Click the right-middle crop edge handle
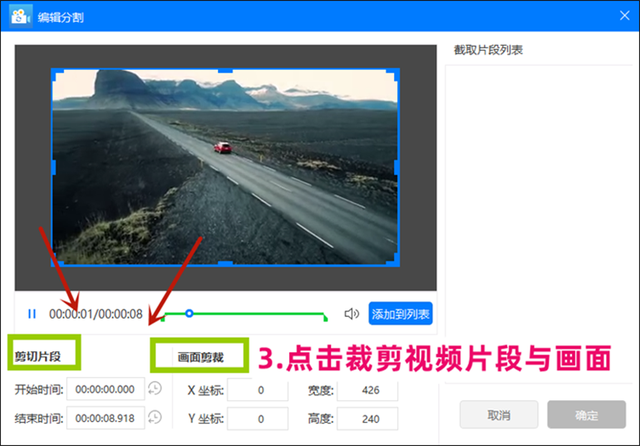The height and width of the screenshot is (446, 640). [398, 166]
